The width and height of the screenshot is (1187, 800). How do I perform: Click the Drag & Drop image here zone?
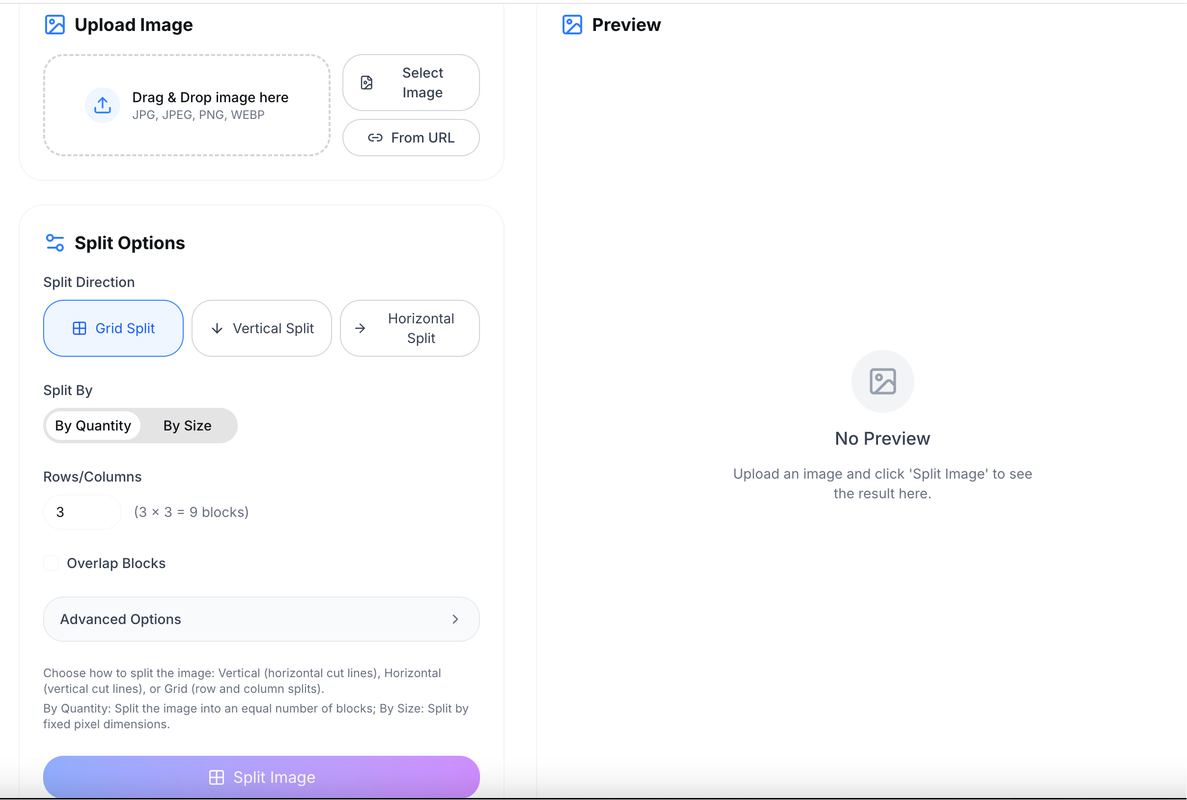click(x=187, y=105)
